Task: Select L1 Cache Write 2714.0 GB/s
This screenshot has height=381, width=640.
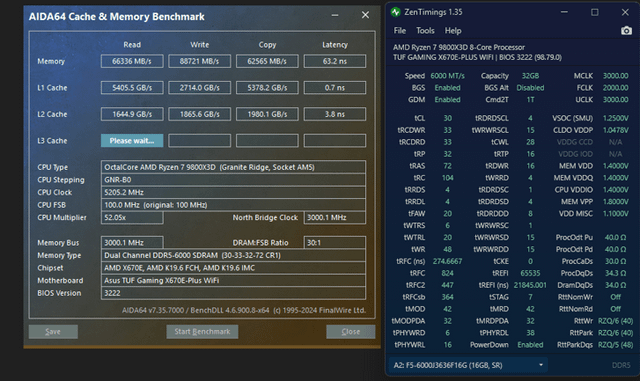Action: pos(200,87)
